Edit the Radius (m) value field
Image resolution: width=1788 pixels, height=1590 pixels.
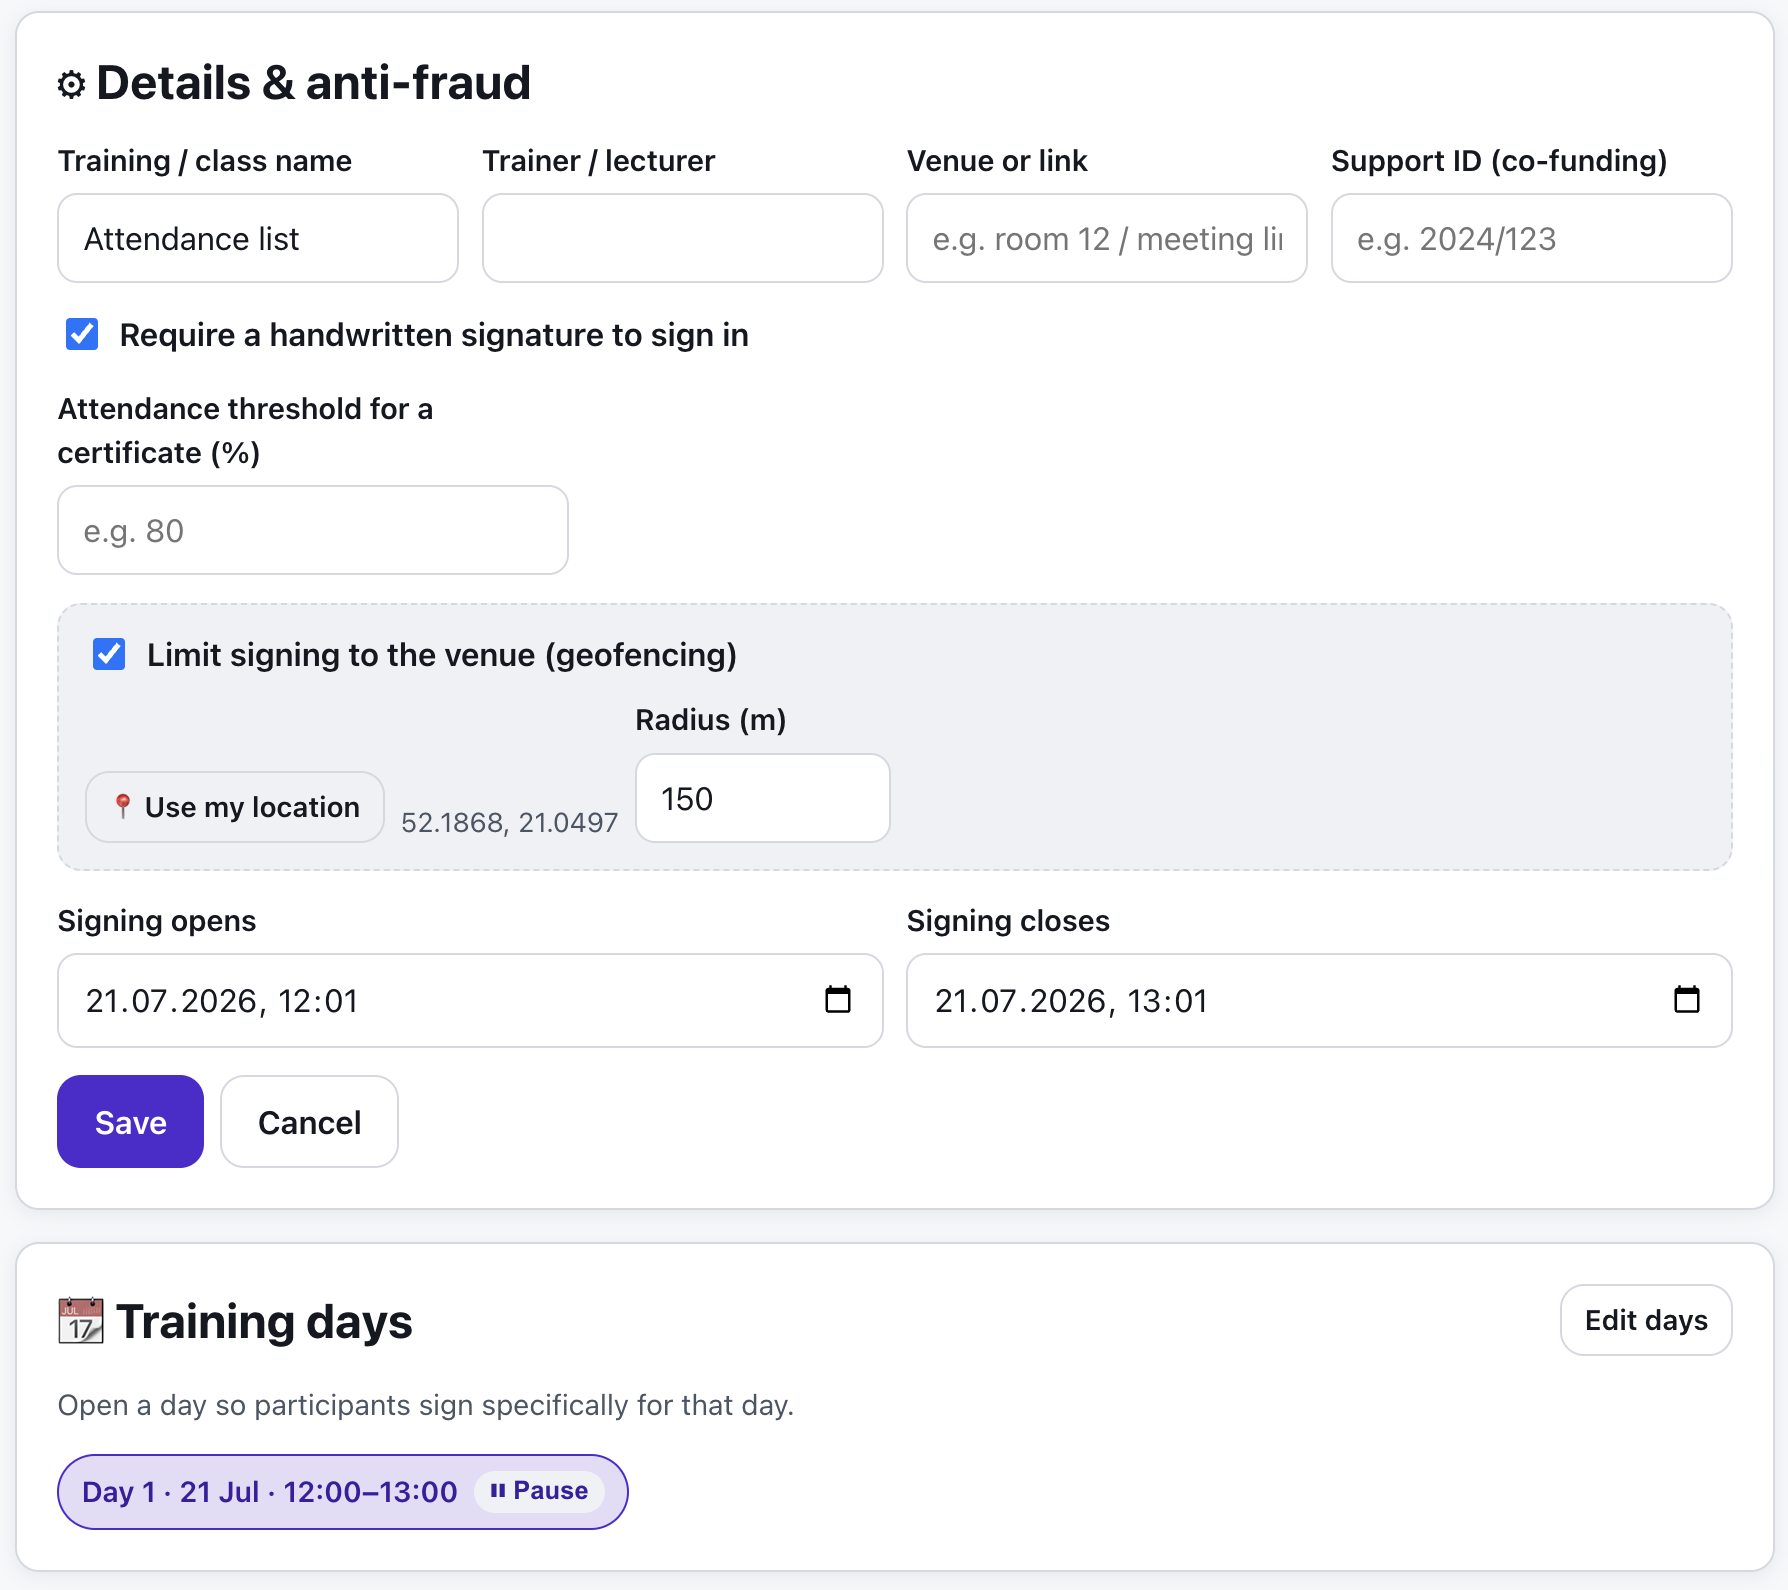763,798
